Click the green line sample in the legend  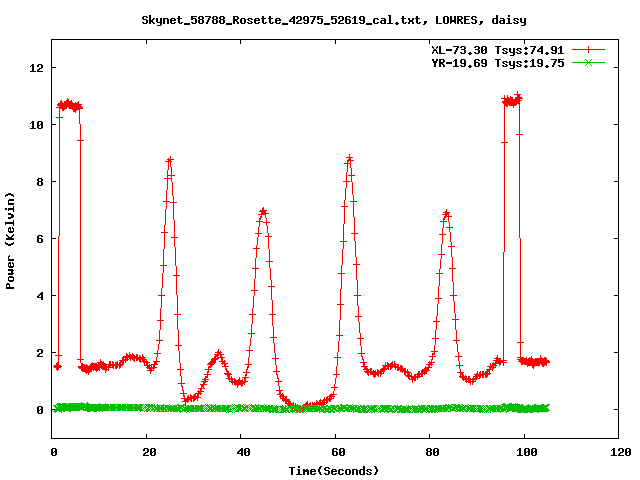pyautogui.click(x=588, y=62)
